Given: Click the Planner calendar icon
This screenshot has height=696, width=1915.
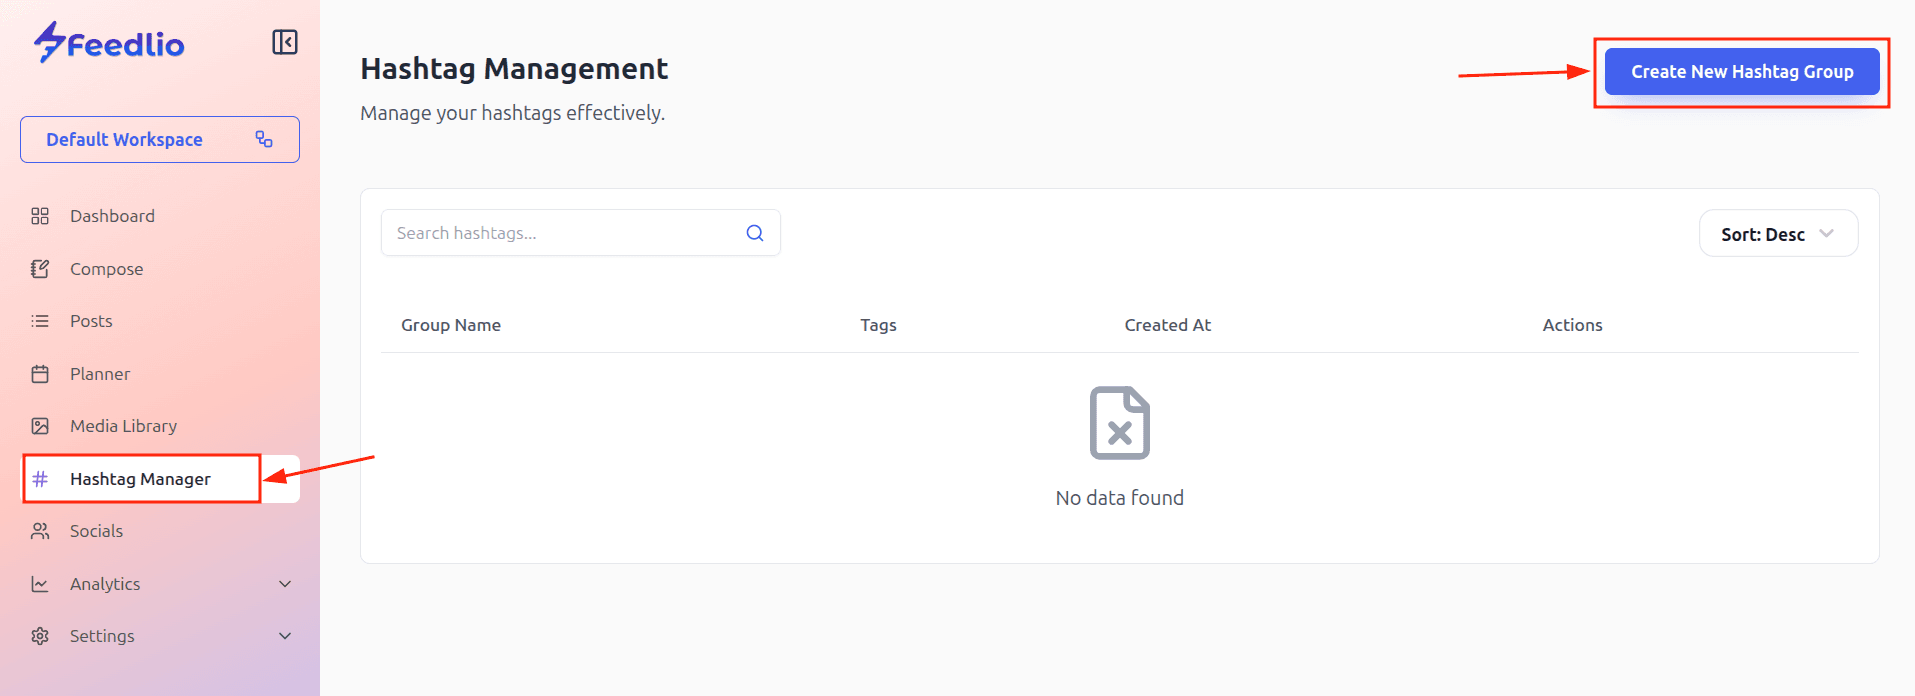Looking at the screenshot, I should pyautogui.click(x=40, y=374).
